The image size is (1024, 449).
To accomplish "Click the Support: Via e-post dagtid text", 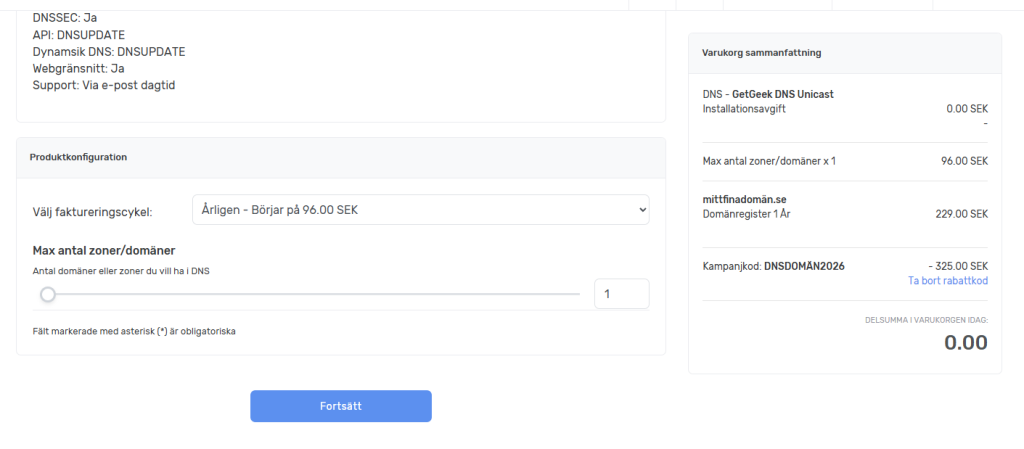I will (x=111, y=85).
